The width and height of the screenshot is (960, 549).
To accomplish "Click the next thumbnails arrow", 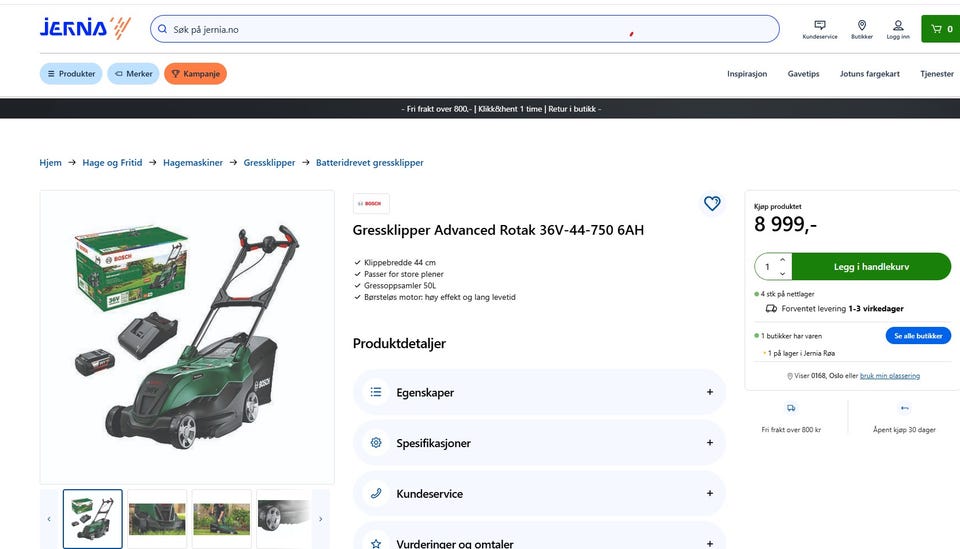I will coord(320,519).
